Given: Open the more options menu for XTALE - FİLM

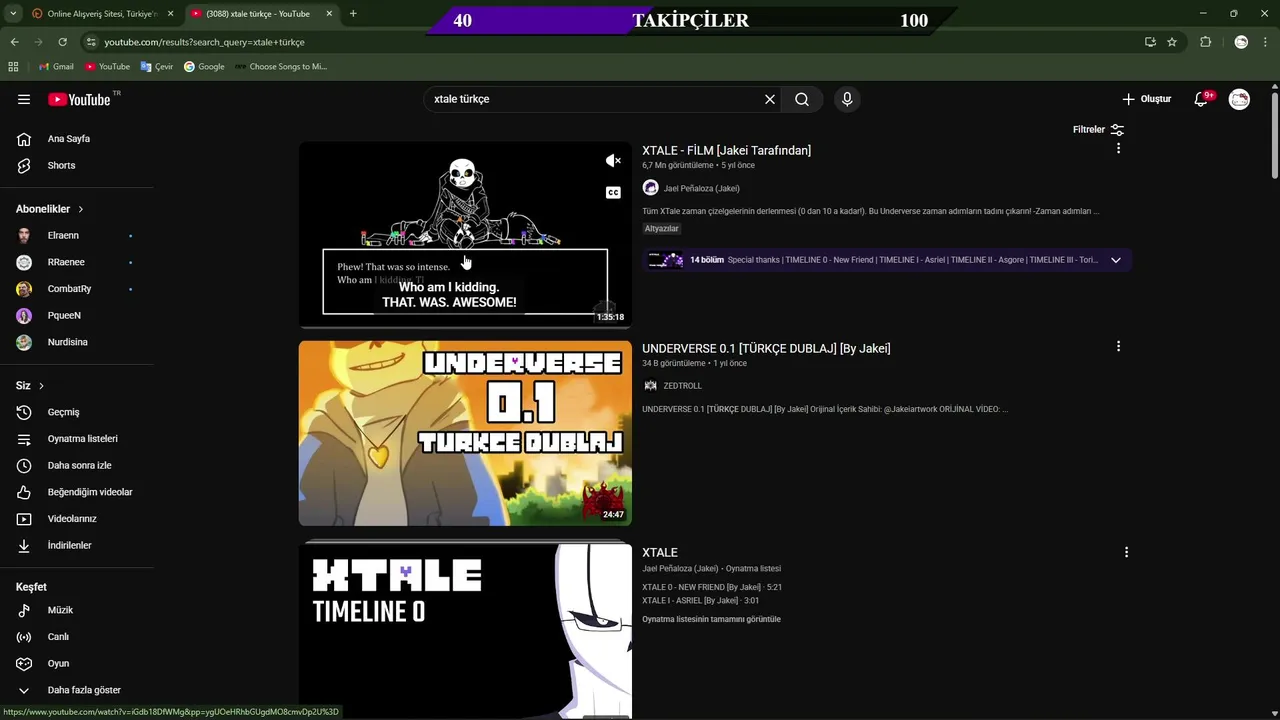Looking at the screenshot, I should pos(1118,148).
